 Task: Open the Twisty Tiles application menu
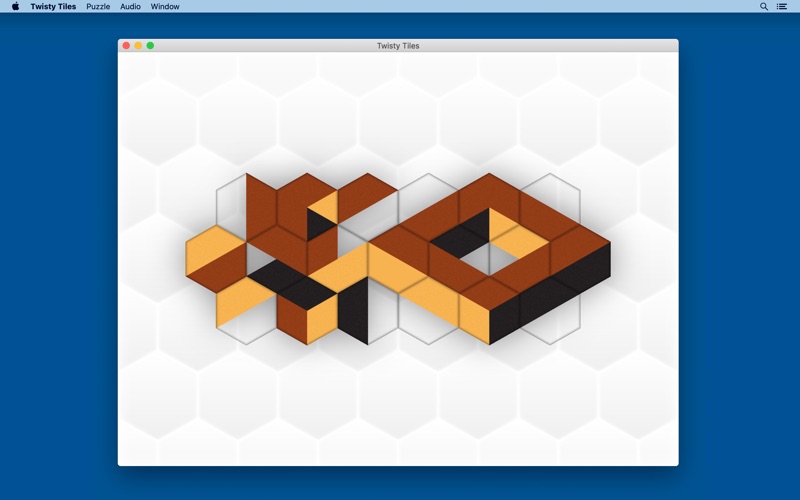click(53, 6)
